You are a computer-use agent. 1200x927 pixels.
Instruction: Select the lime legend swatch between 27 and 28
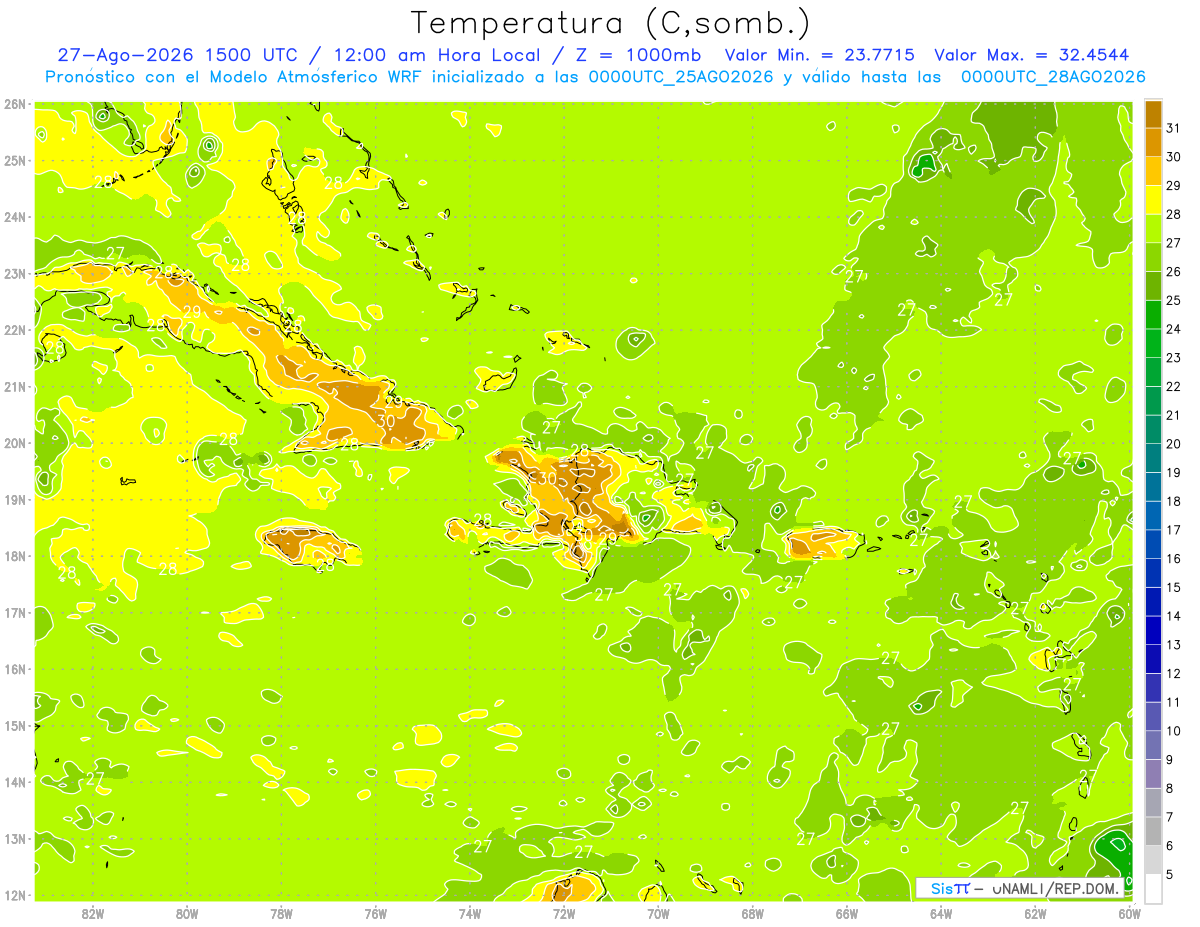tap(1153, 228)
